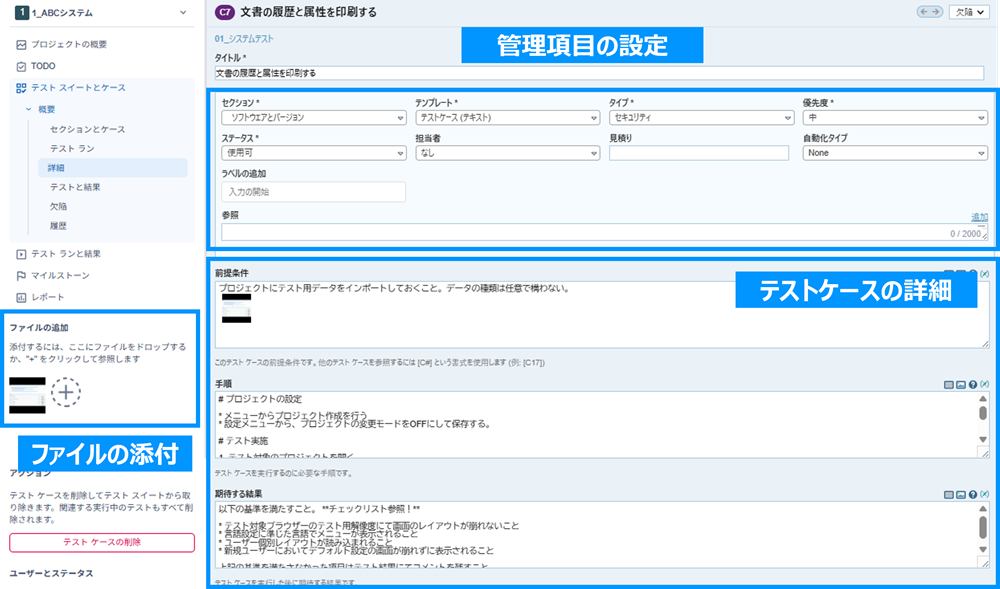This screenshot has height=589, width=1000.
Task: Select the テスト スイートとケース grid icon
Action: pos(21,88)
